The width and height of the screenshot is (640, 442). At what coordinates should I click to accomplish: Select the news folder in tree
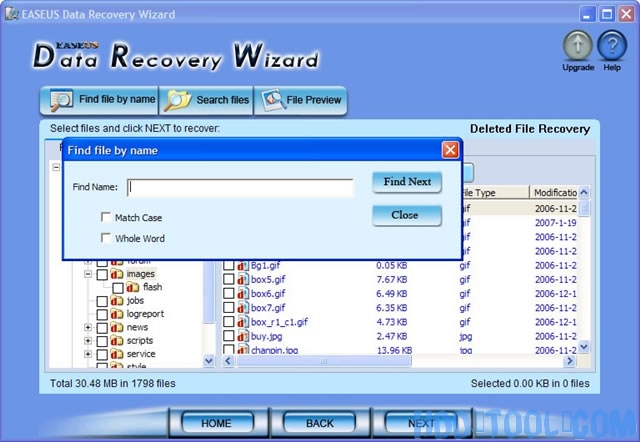[137, 327]
